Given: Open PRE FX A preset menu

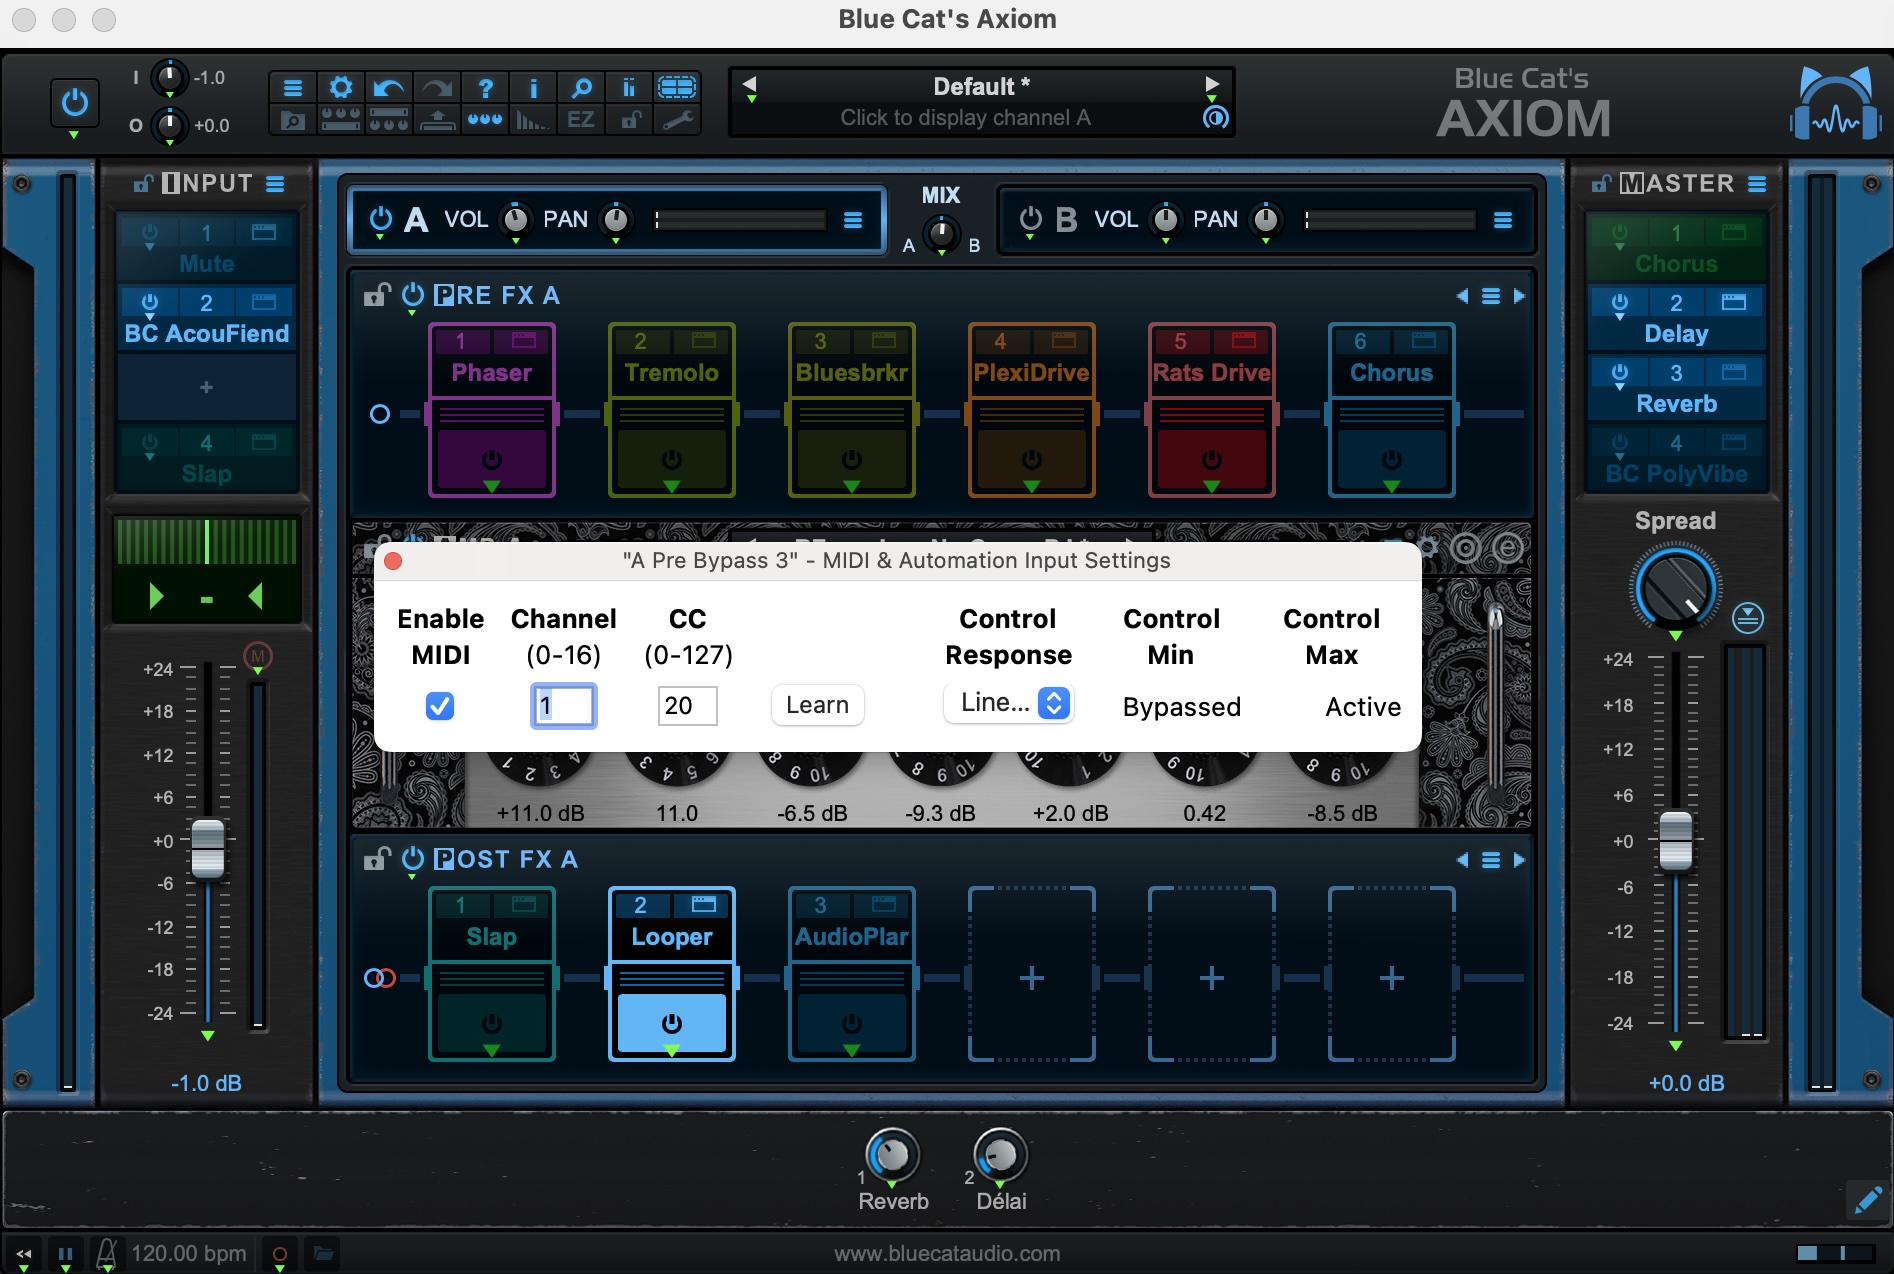Looking at the screenshot, I should pos(1491,296).
